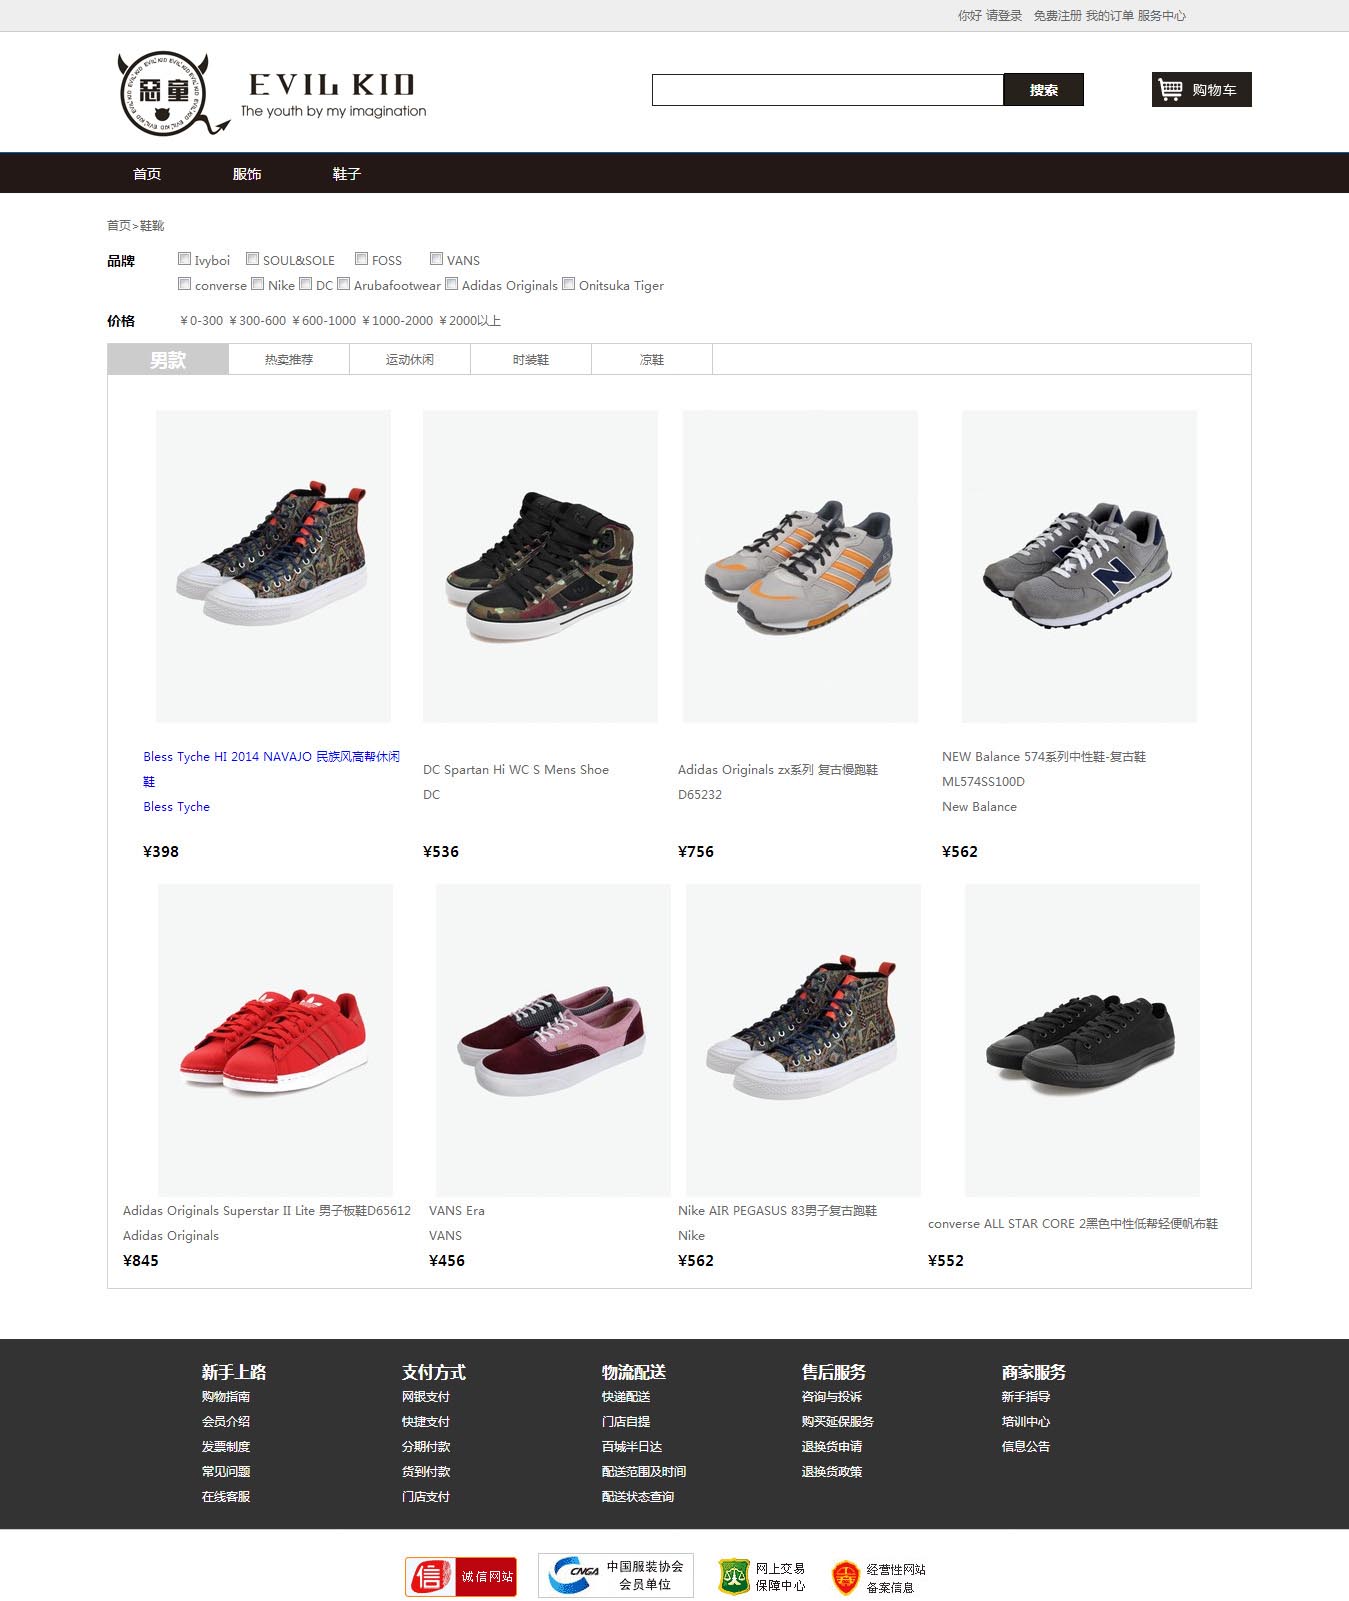1349x1601 pixels.
Task: Click the 请登录 login link
Action: tap(1004, 16)
